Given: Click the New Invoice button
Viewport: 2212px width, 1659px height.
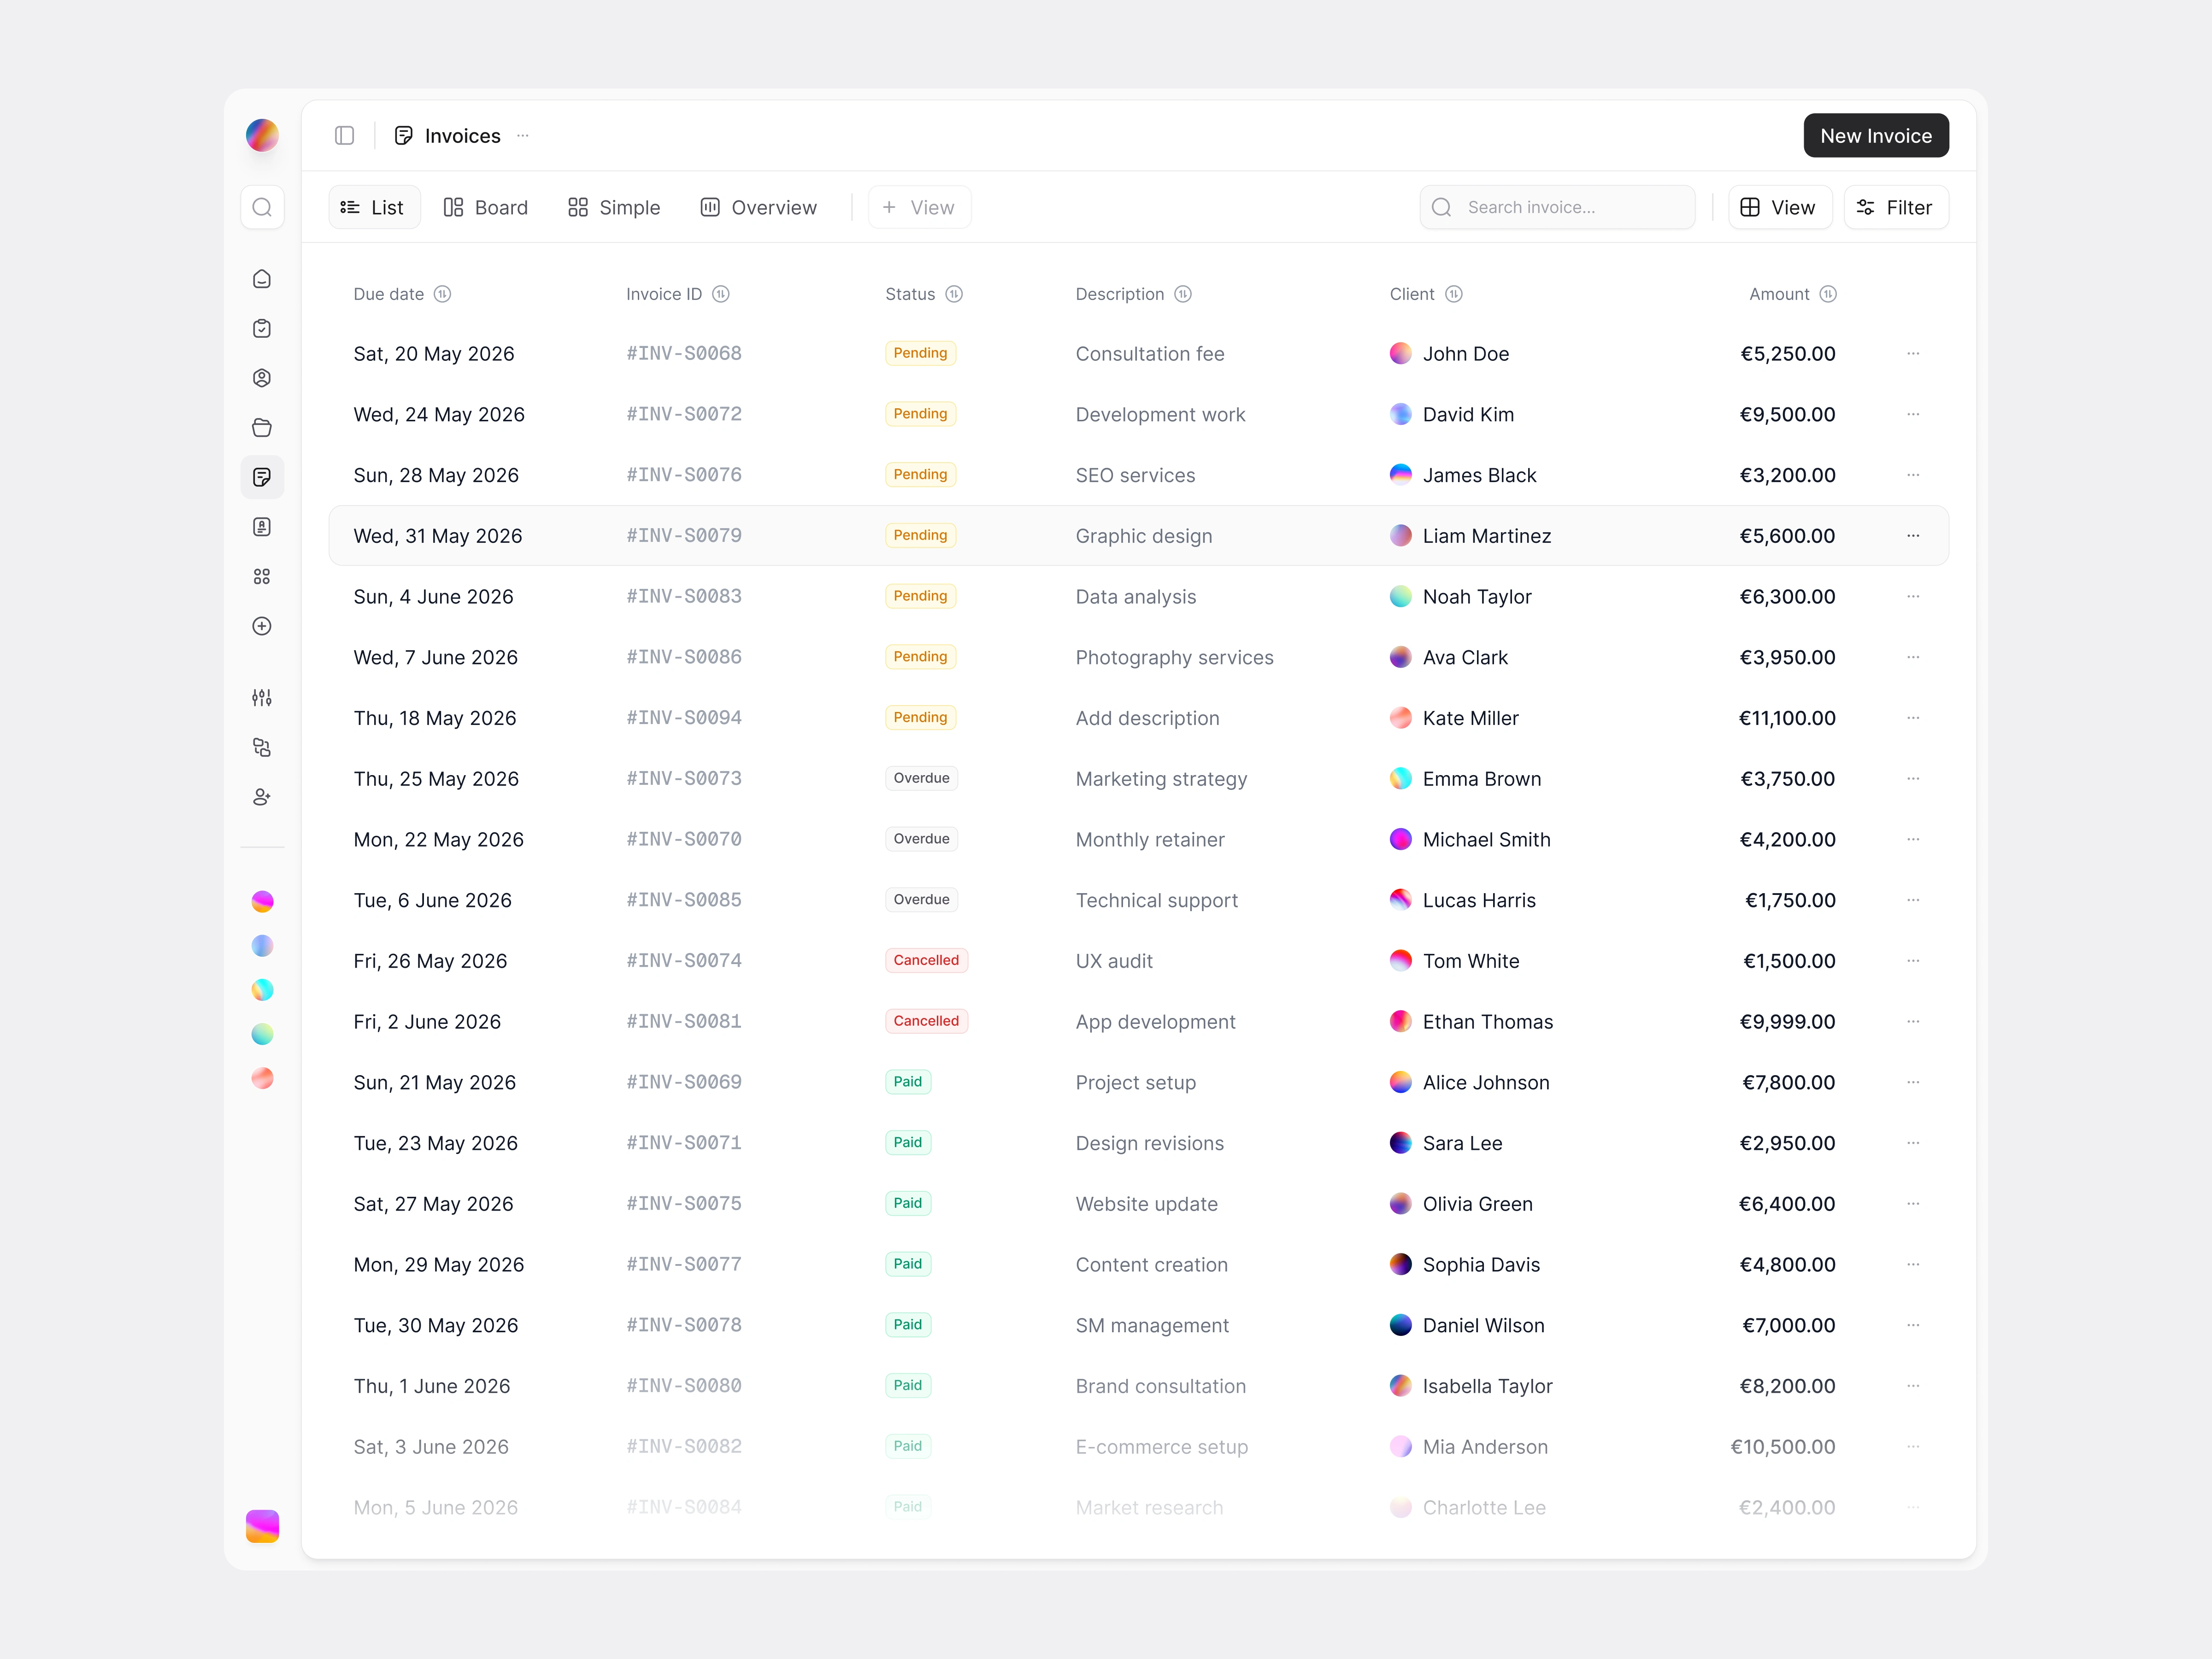Looking at the screenshot, I should coord(1875,135).
